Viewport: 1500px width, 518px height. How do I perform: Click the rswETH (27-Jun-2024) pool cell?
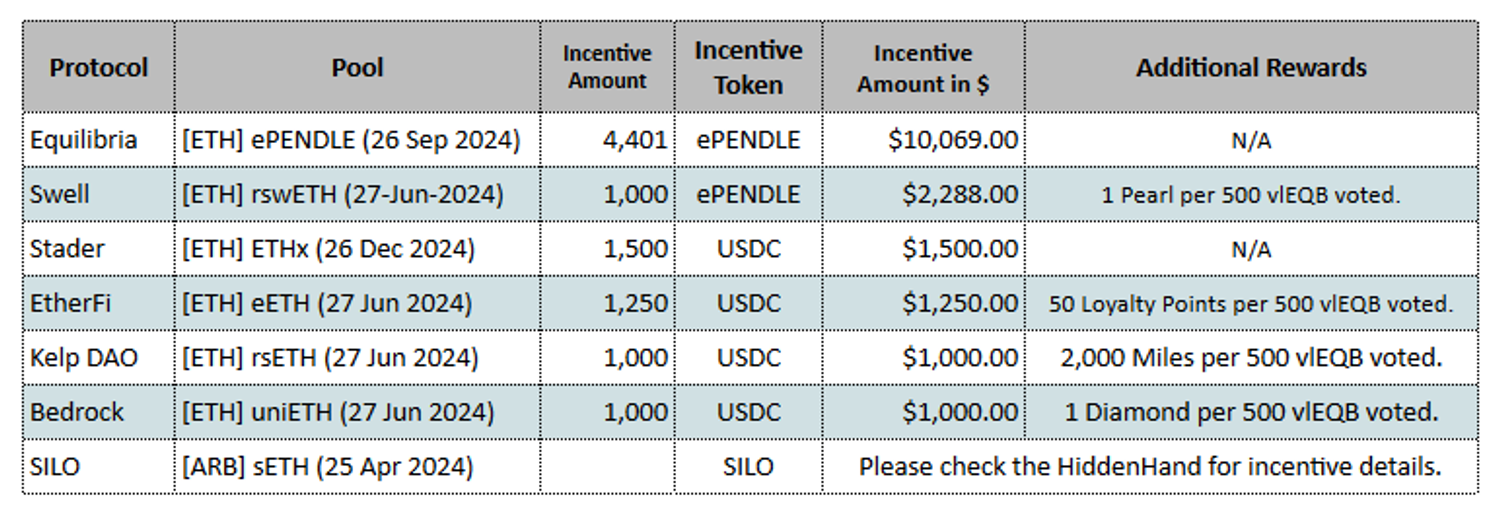tap(342, 194)
